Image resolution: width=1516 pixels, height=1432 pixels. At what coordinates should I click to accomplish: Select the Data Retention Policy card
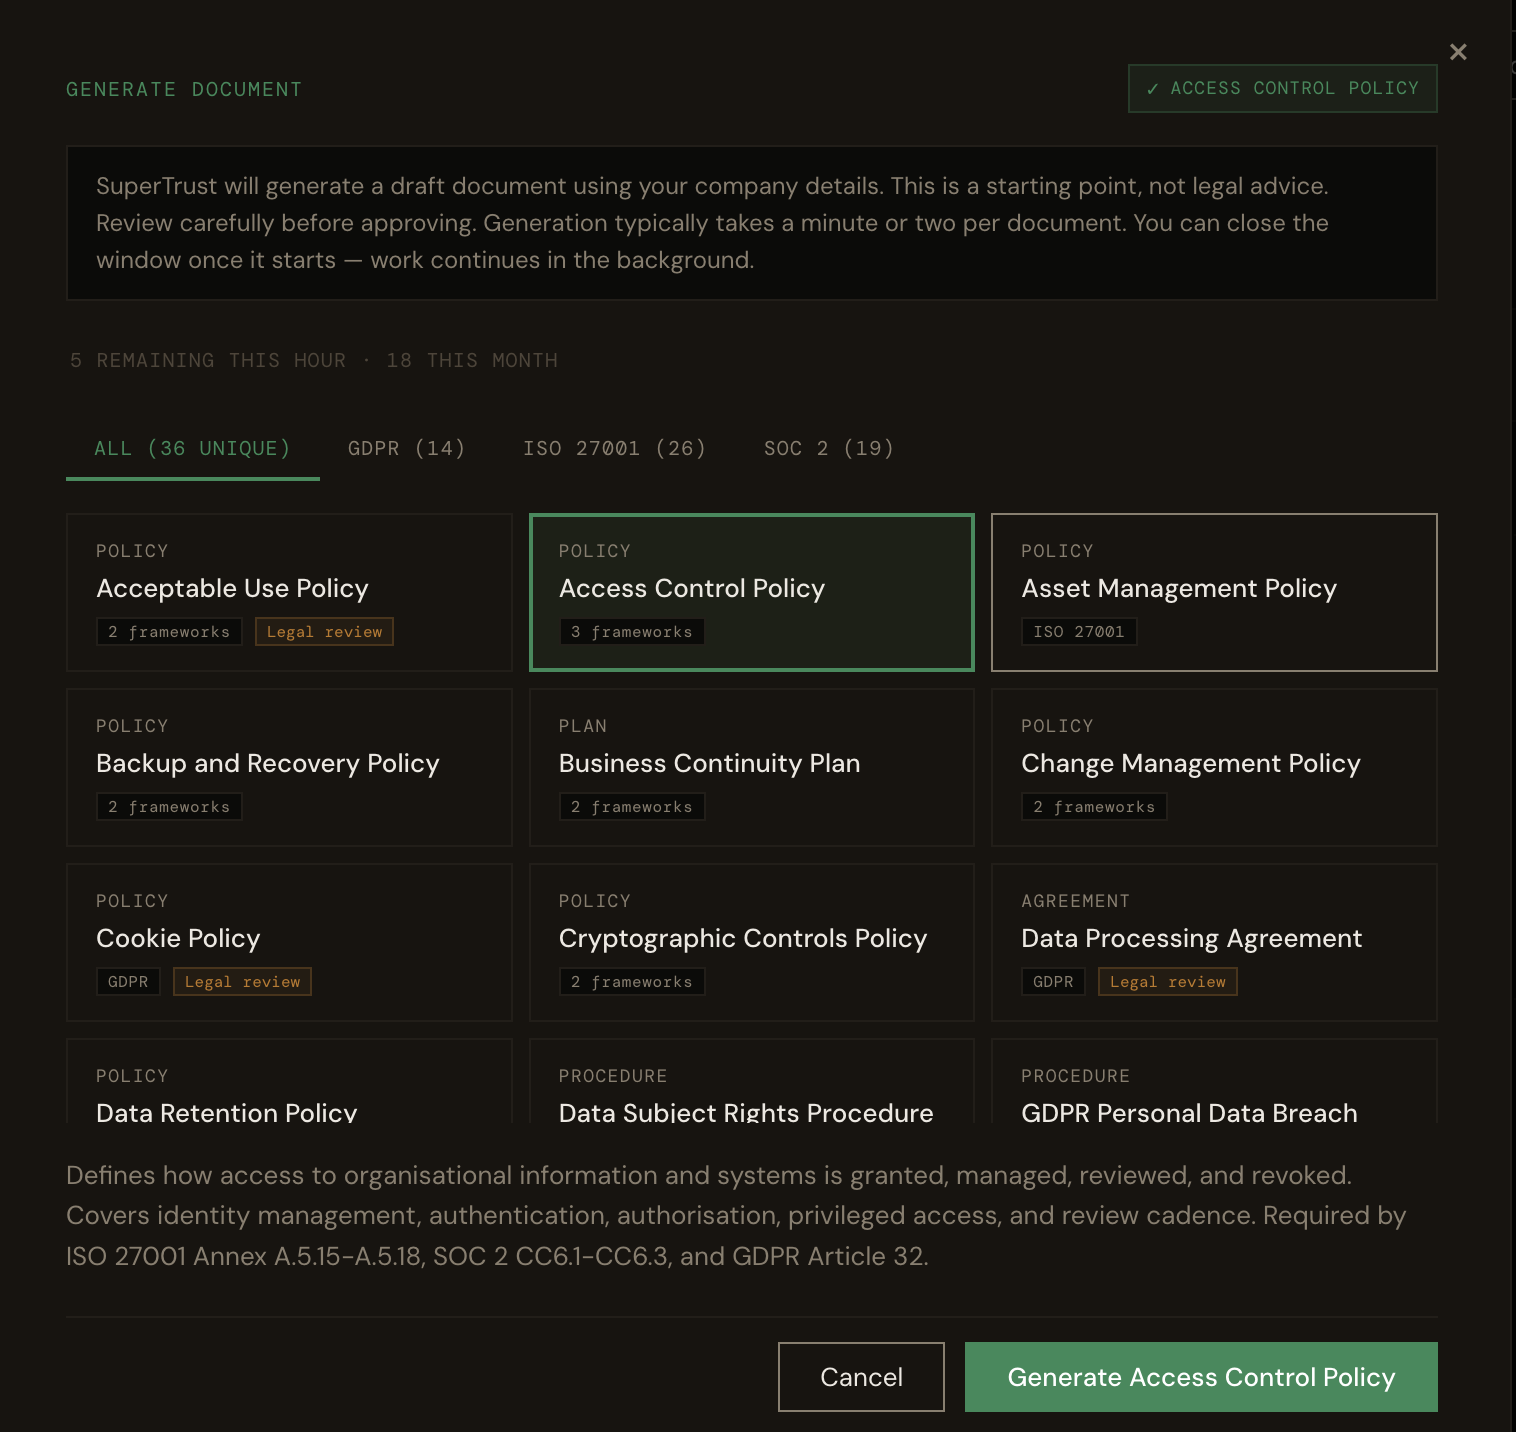(x=289, y=1082)
